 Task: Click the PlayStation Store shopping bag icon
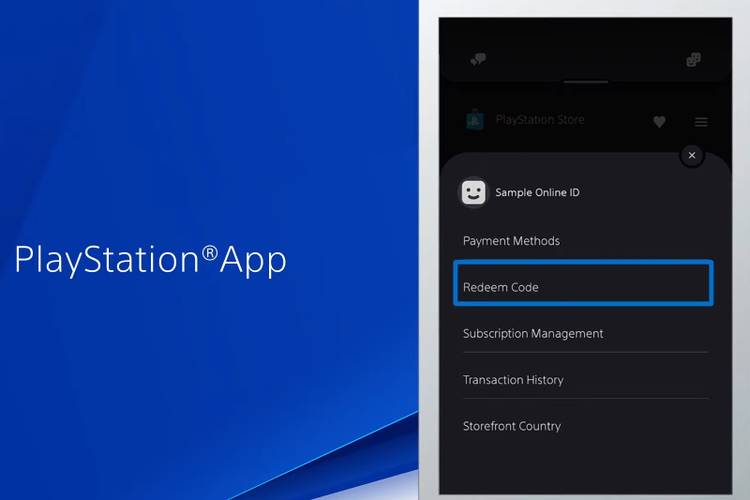click(475, 120)
